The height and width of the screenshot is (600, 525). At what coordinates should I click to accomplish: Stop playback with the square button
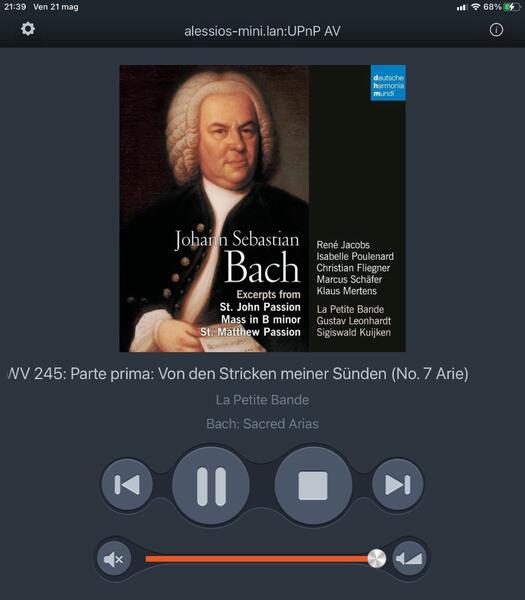click(x=313, y=486)
